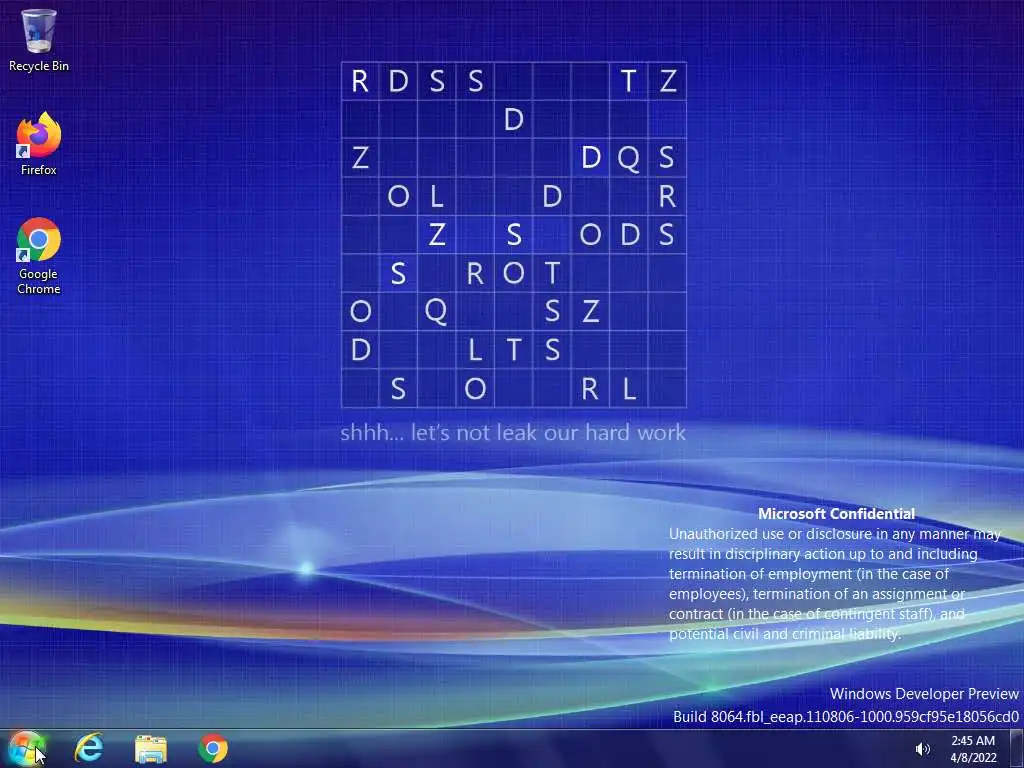The height and width of the screenshot is (768, 1024).
Task: Click the Show Desktop strip beside clock
Action: point(1016,748)
